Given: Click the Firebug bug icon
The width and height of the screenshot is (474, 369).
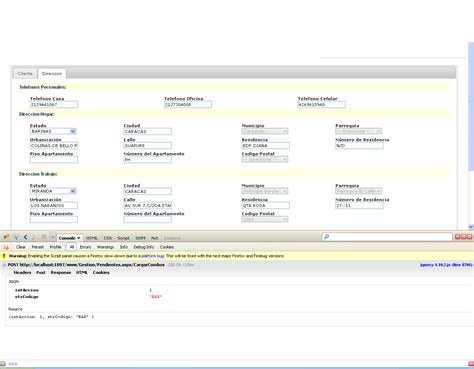Looking at the screenshot, I should point(6,237).
